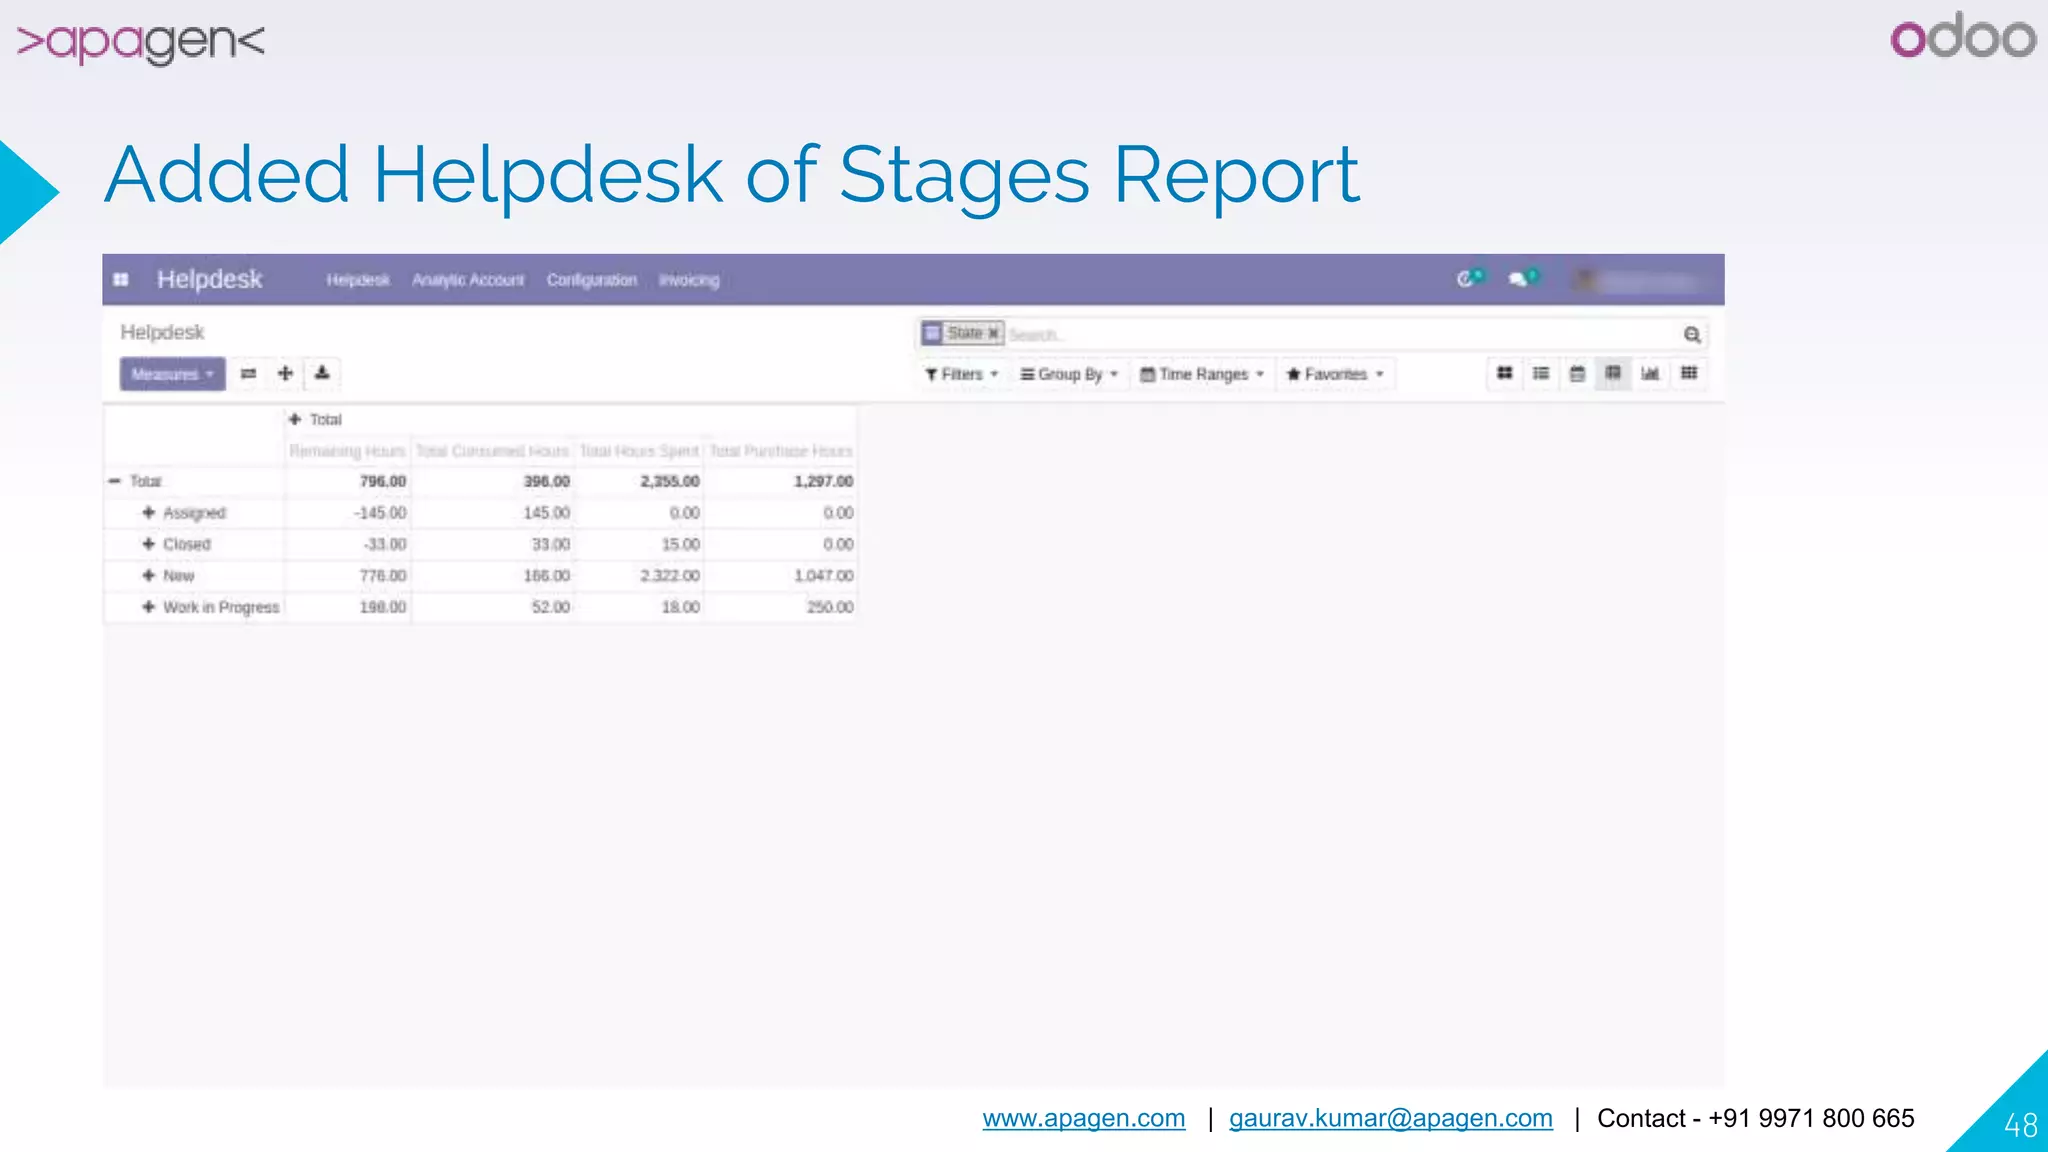Viewport: 2048px width, 1152px height.
Task: Open the Helpdesk menu item
Action: pyautogui.click(x=358, y=280)
